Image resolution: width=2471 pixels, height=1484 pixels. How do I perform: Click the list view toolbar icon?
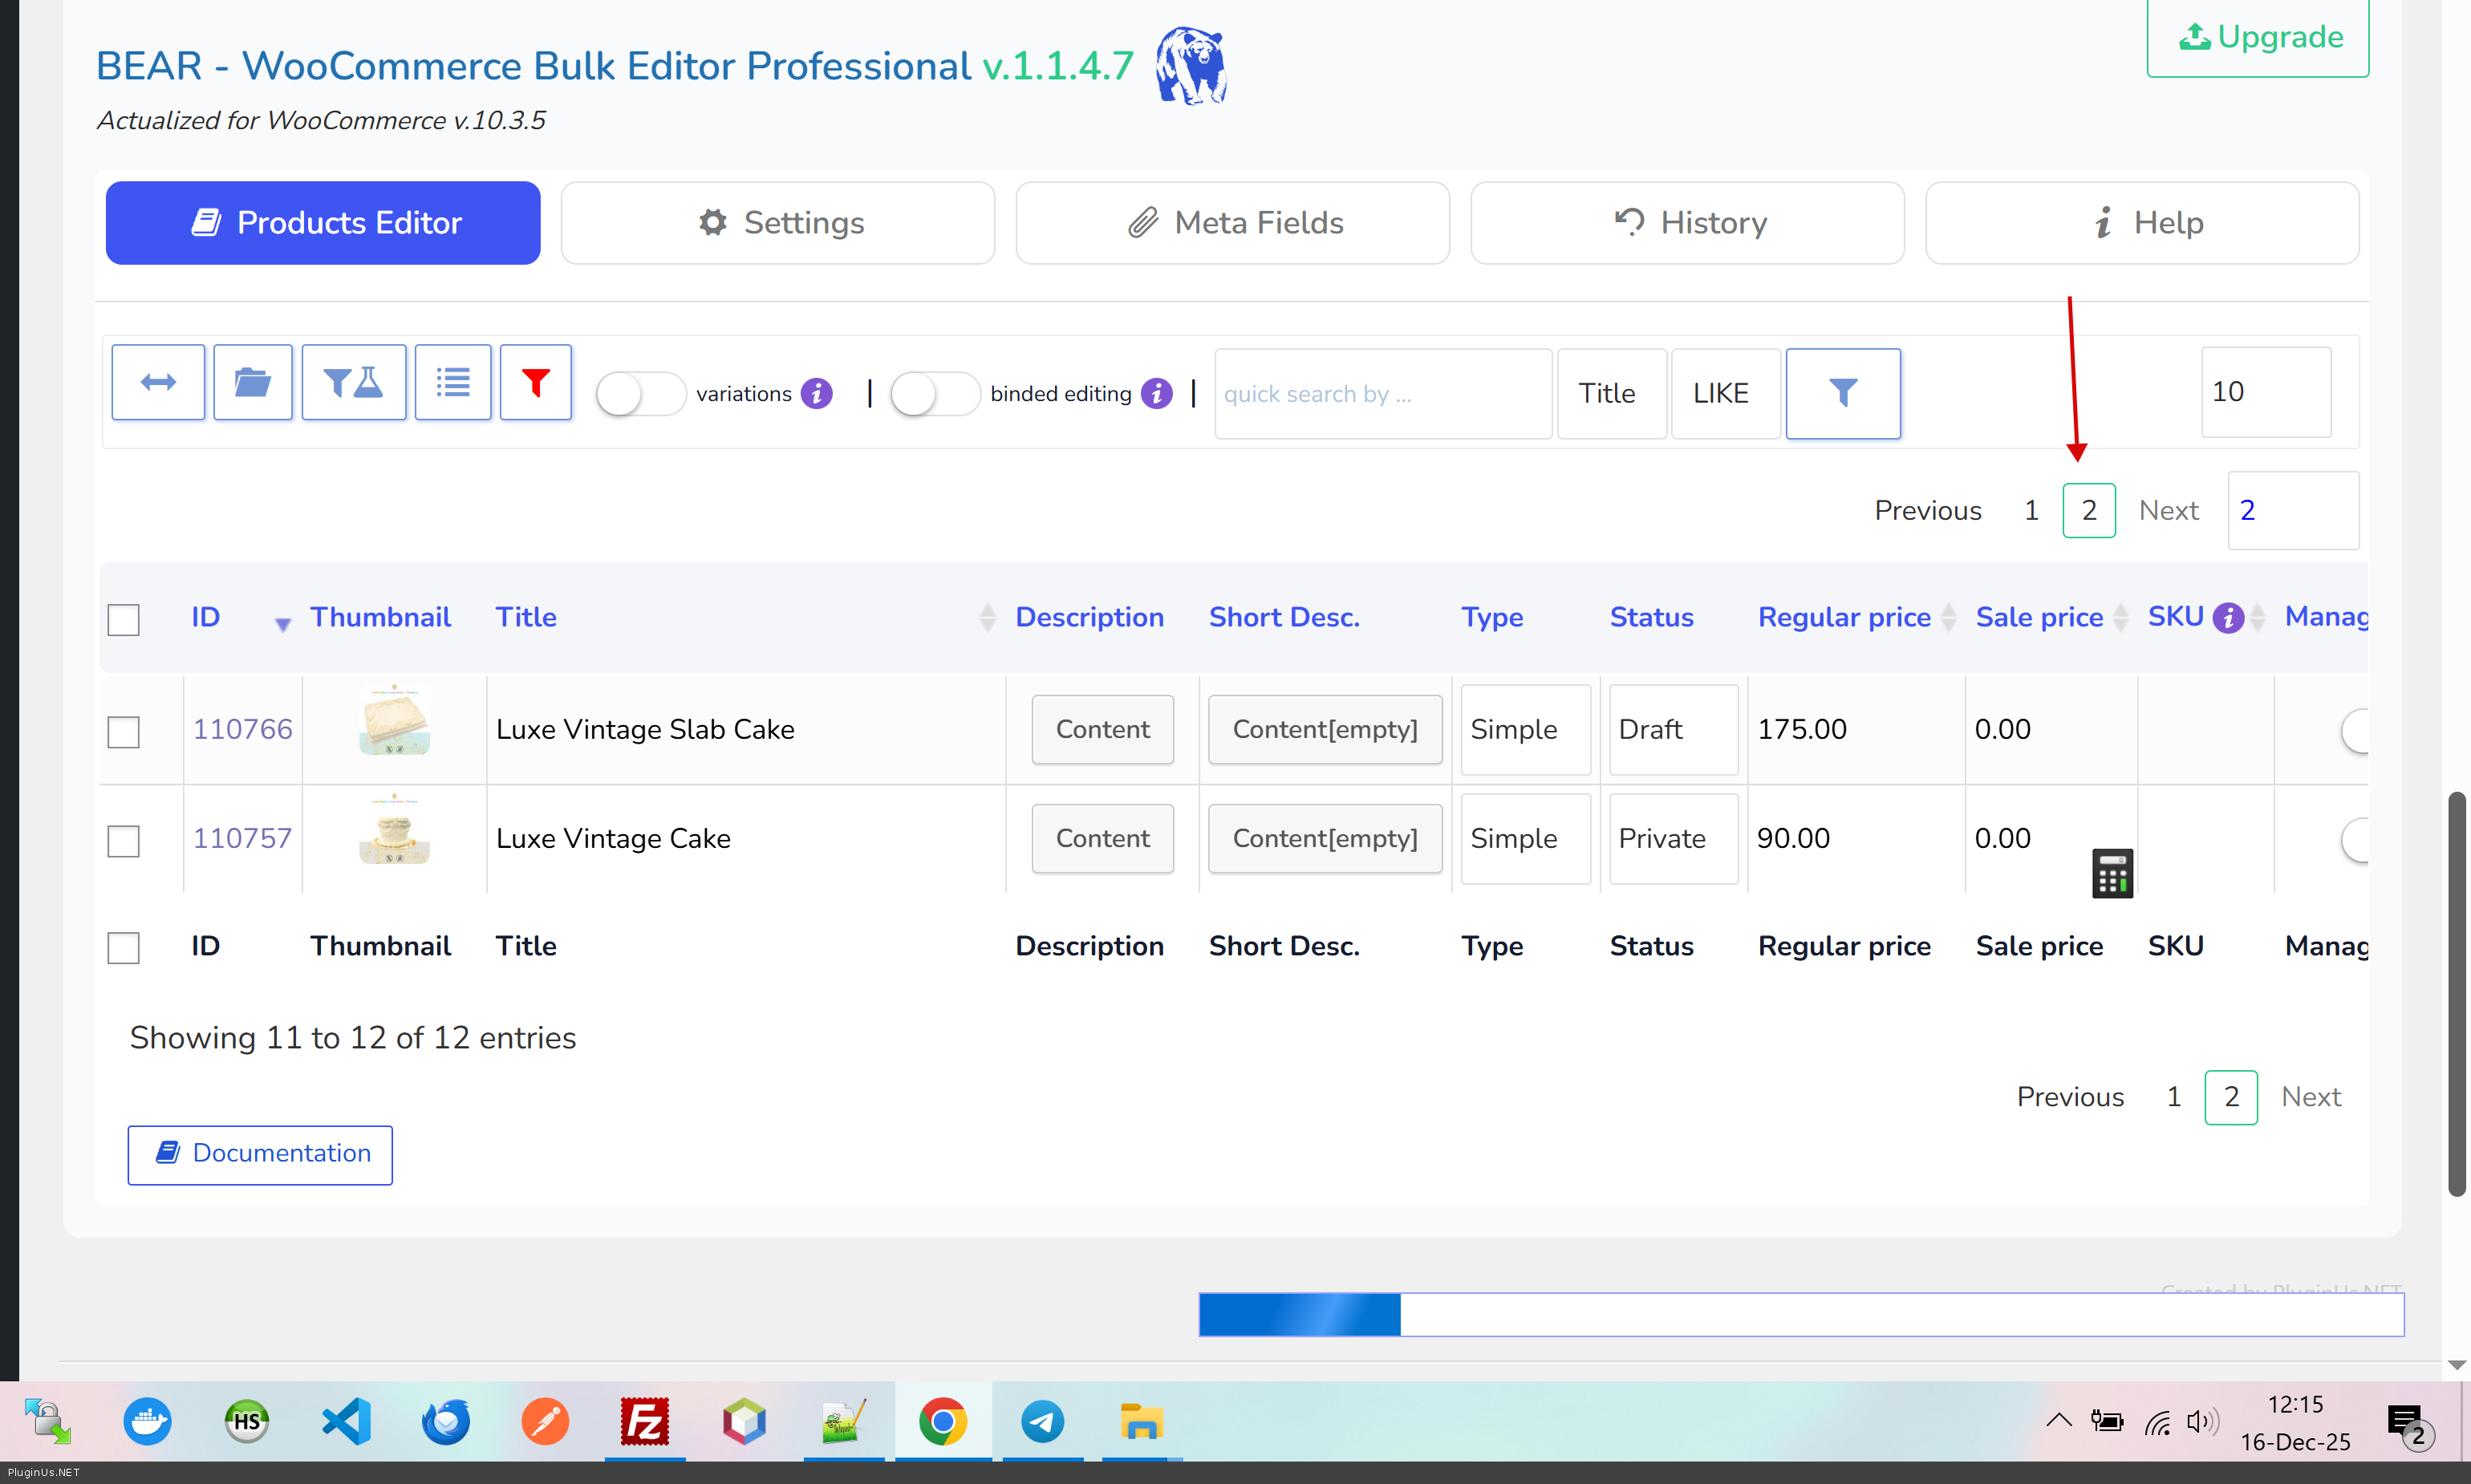[x=453, y=382]
